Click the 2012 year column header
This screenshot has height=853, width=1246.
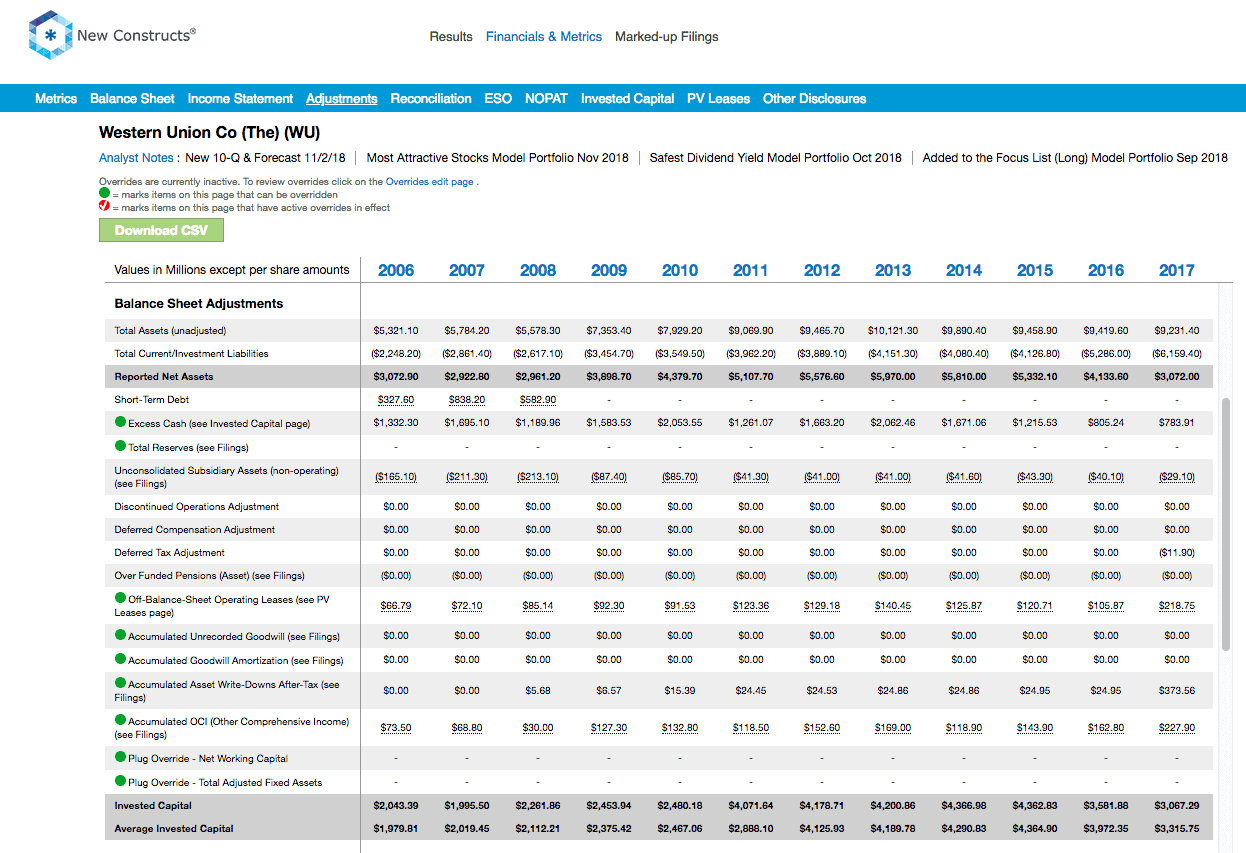pos(822,270)
